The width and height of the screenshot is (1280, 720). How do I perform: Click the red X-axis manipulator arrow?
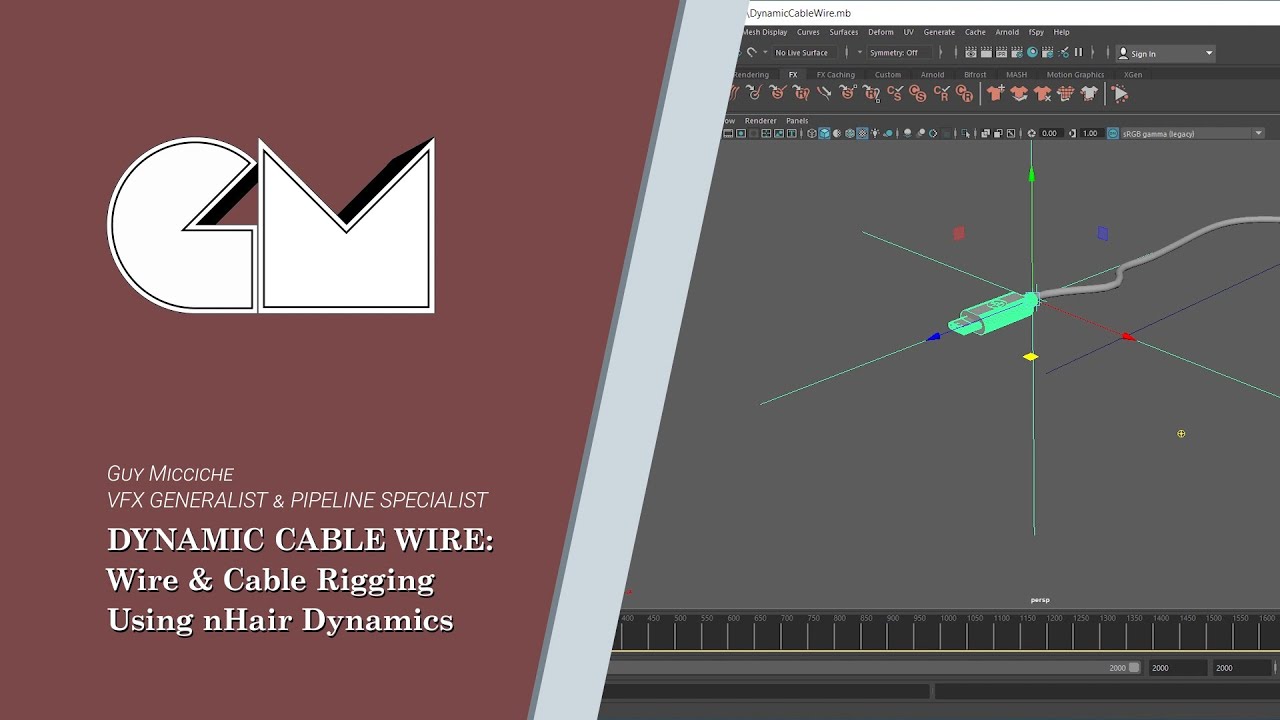pos(1128,337)
